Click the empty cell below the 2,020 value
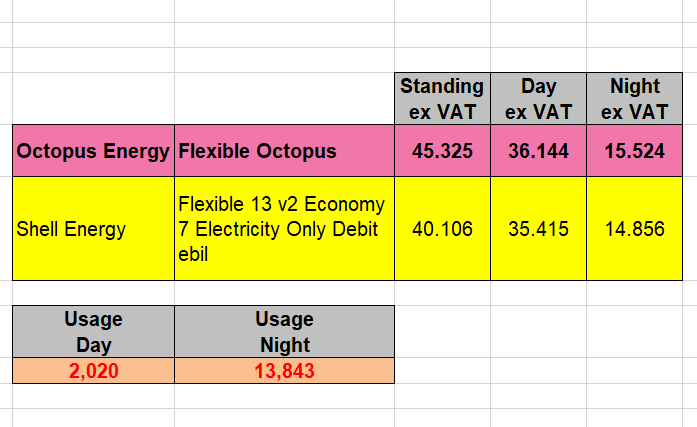 tap(93, 396)
